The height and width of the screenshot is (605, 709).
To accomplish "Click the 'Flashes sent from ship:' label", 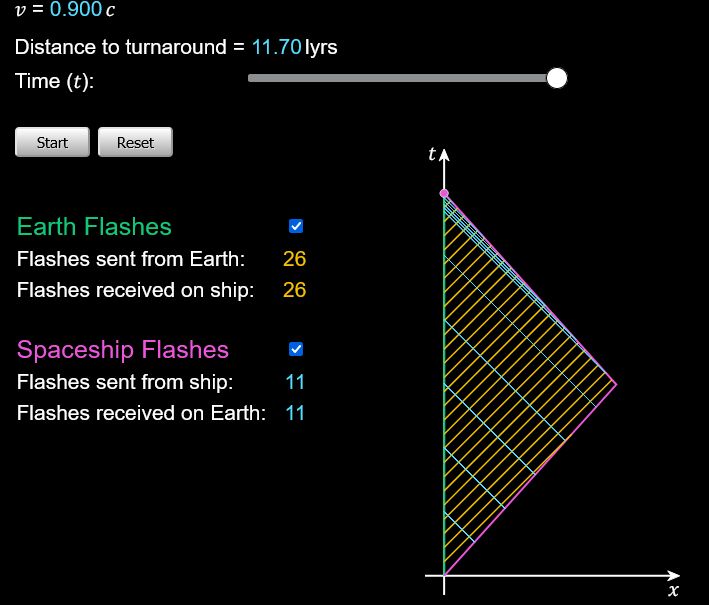I will (x=125, y=382).
